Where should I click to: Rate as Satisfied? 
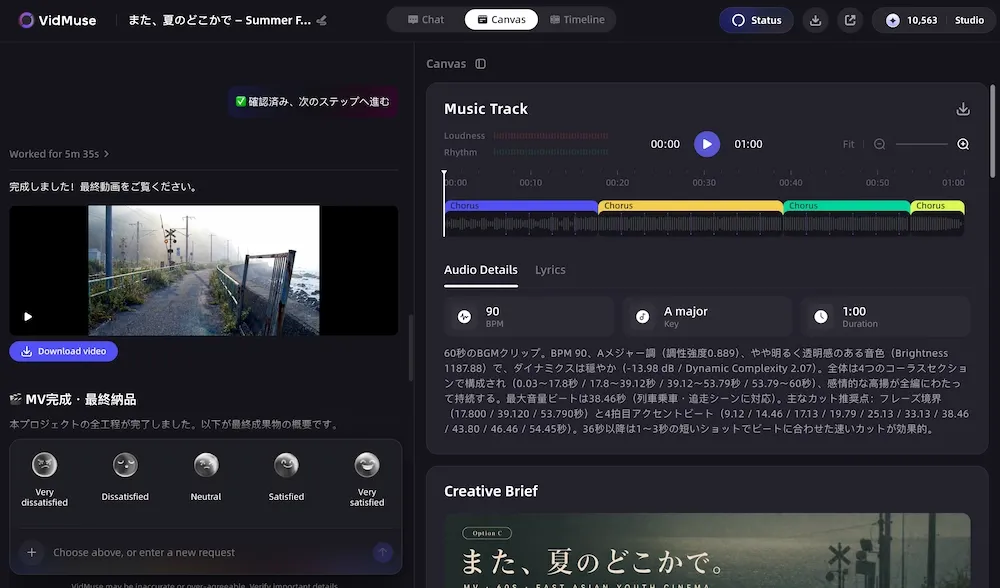286,478
